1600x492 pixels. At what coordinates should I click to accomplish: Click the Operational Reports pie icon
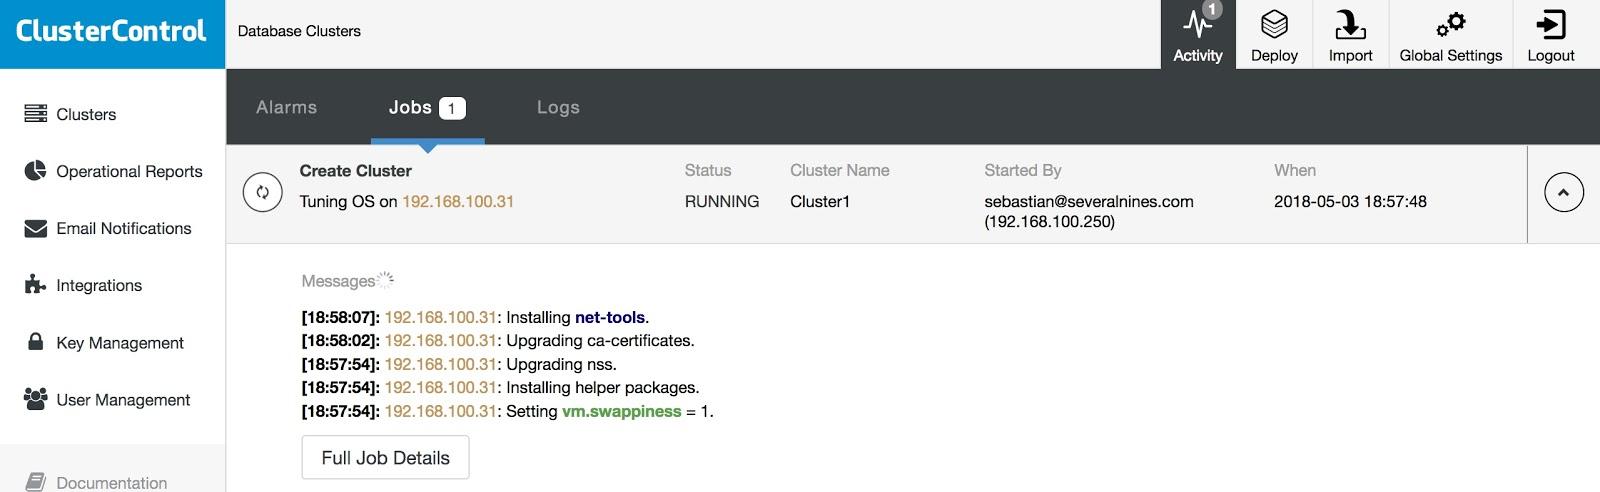click(x=36, y=171)
